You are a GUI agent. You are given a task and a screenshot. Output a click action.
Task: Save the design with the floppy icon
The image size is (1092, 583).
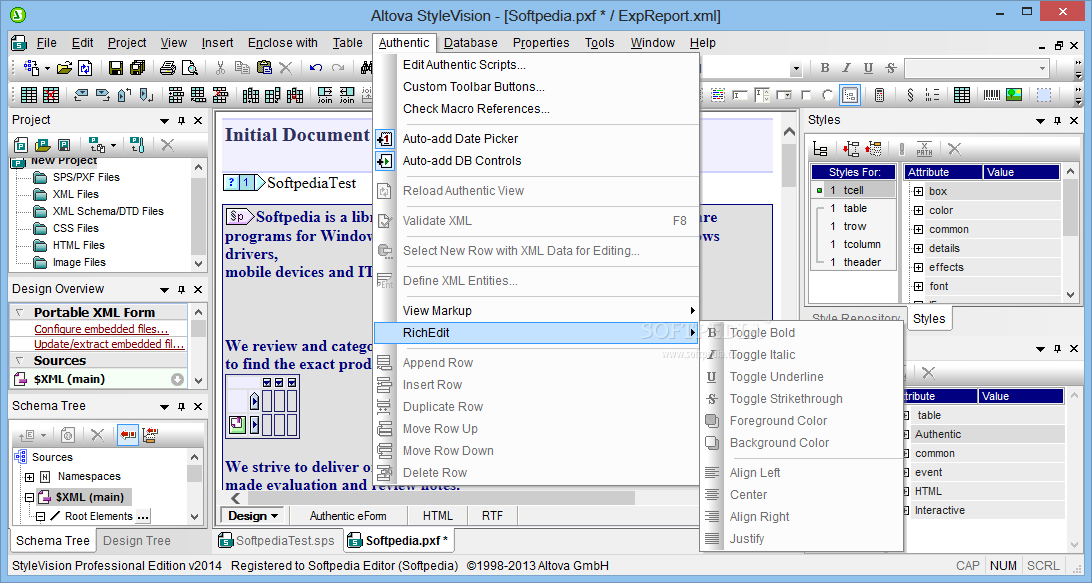(x=116, y=68)
